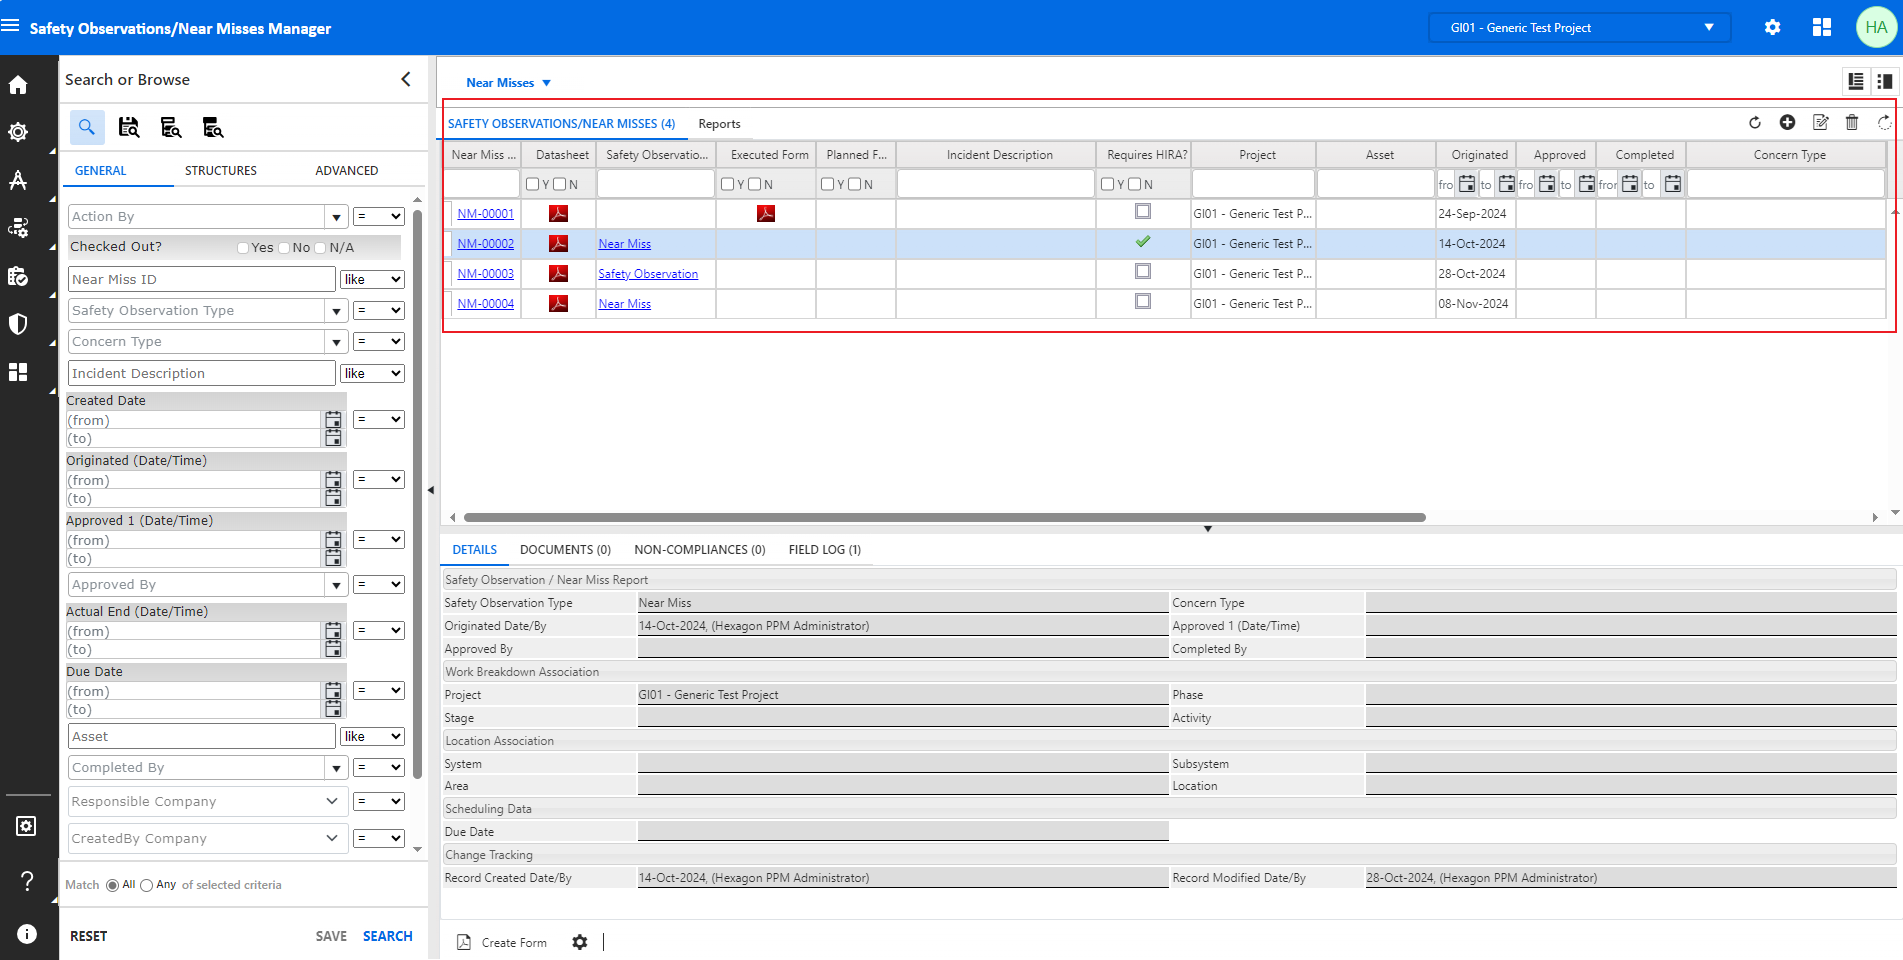Image resolution: width=1903 pixels, height=960 pixels.
Task: Click the home icon in left sidebar
Action: click(18, 85)
